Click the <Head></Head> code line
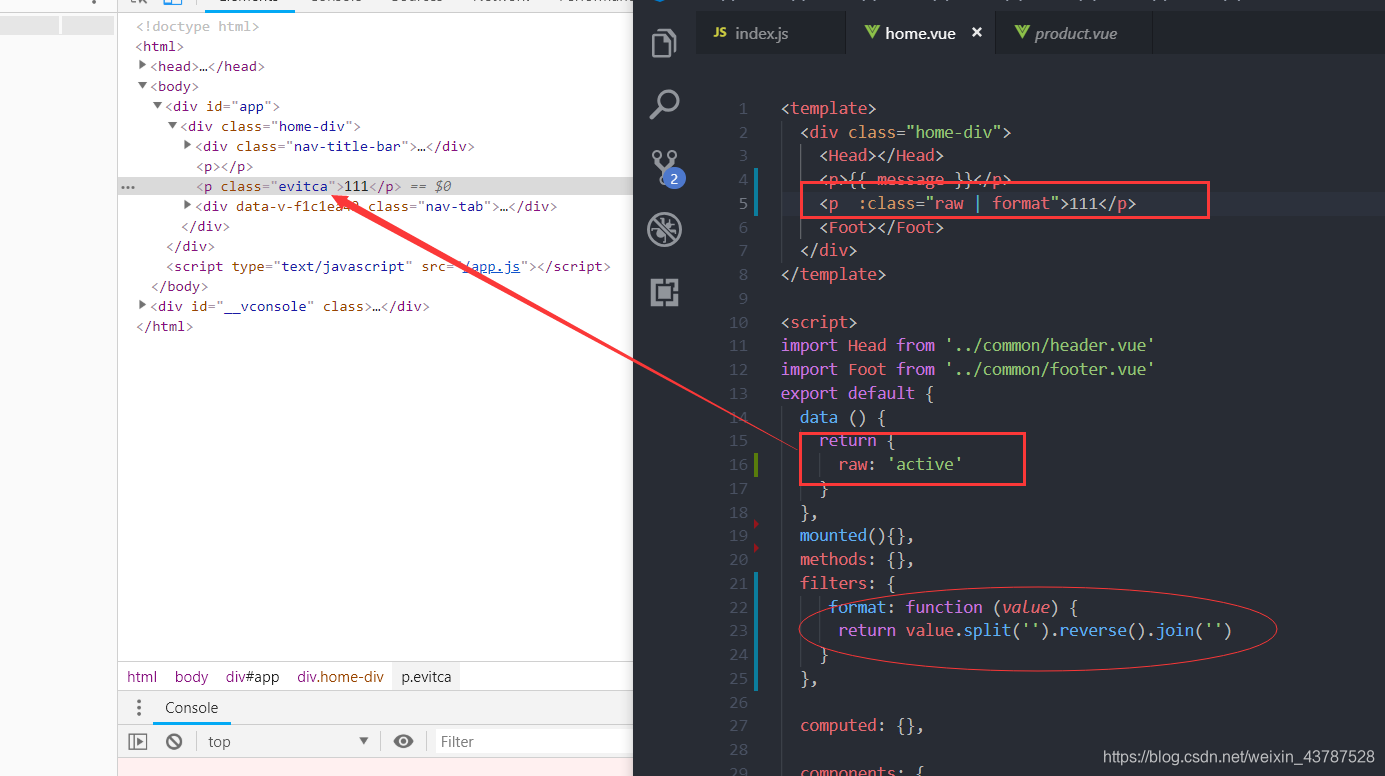Screen dimensions: 1385x776 pyautogui.click(x=881, y=155)
